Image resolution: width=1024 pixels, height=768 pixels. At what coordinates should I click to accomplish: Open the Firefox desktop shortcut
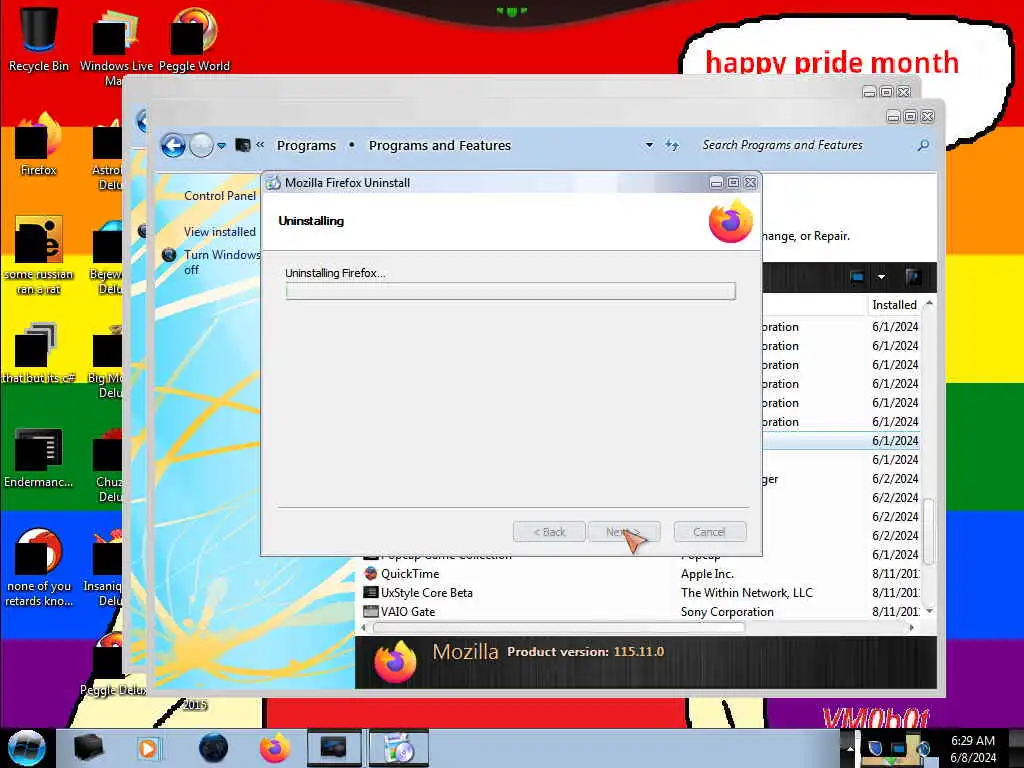tap(39, 145)
